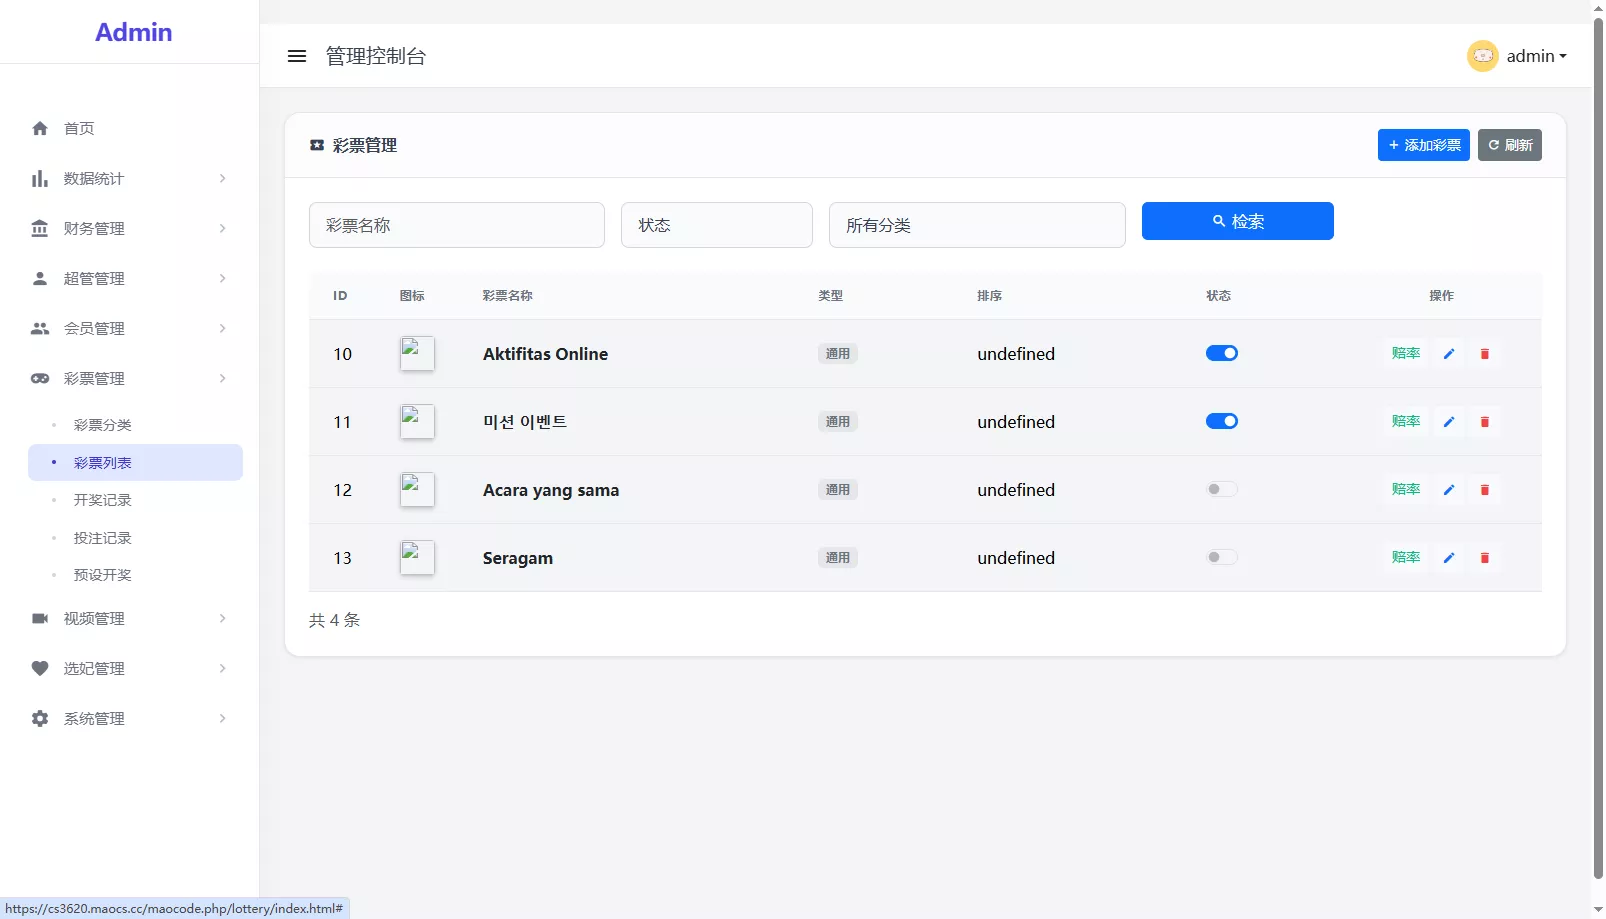The height and width of the screenshot is (919, 1606).
Task: Edit the 미션 이벤트 row with pencil icon
Action: 1448,422
